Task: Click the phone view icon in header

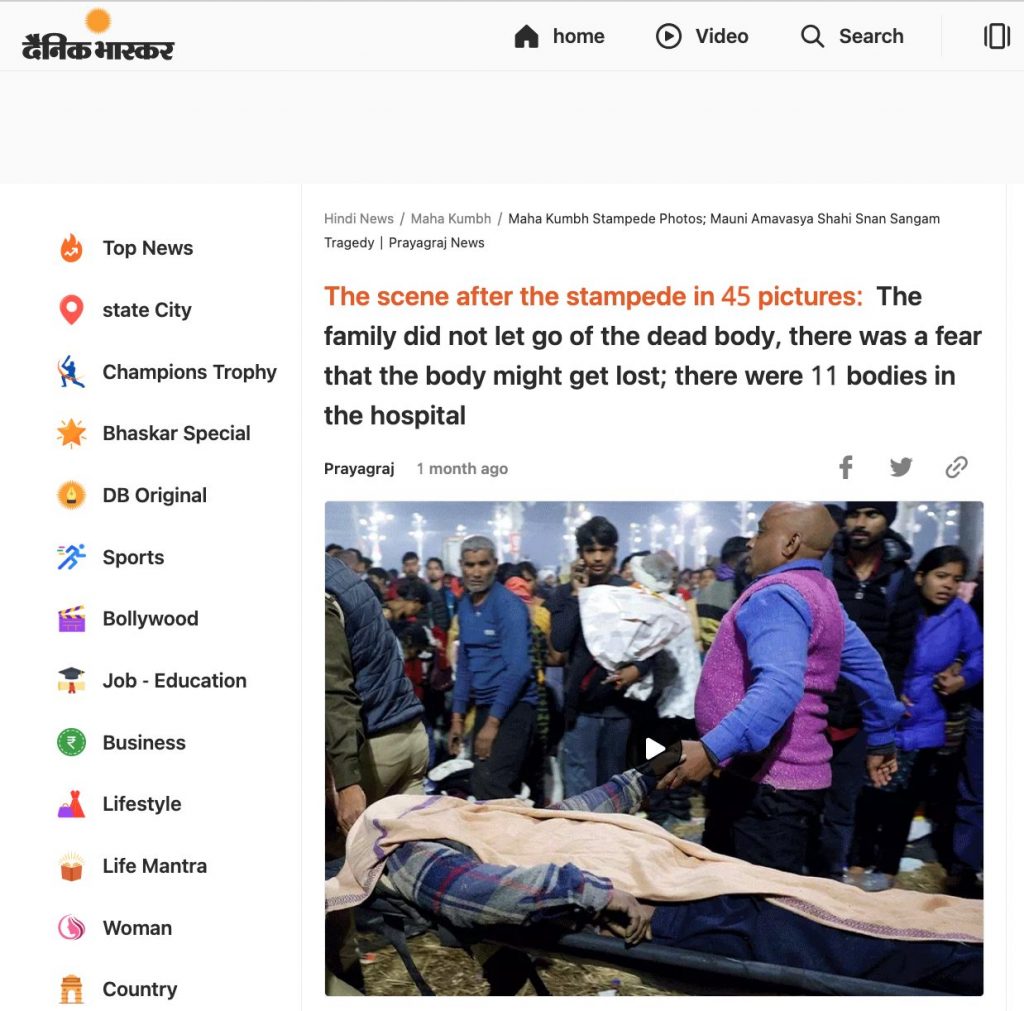Action: pyautogui.click(x=997, y=36)
